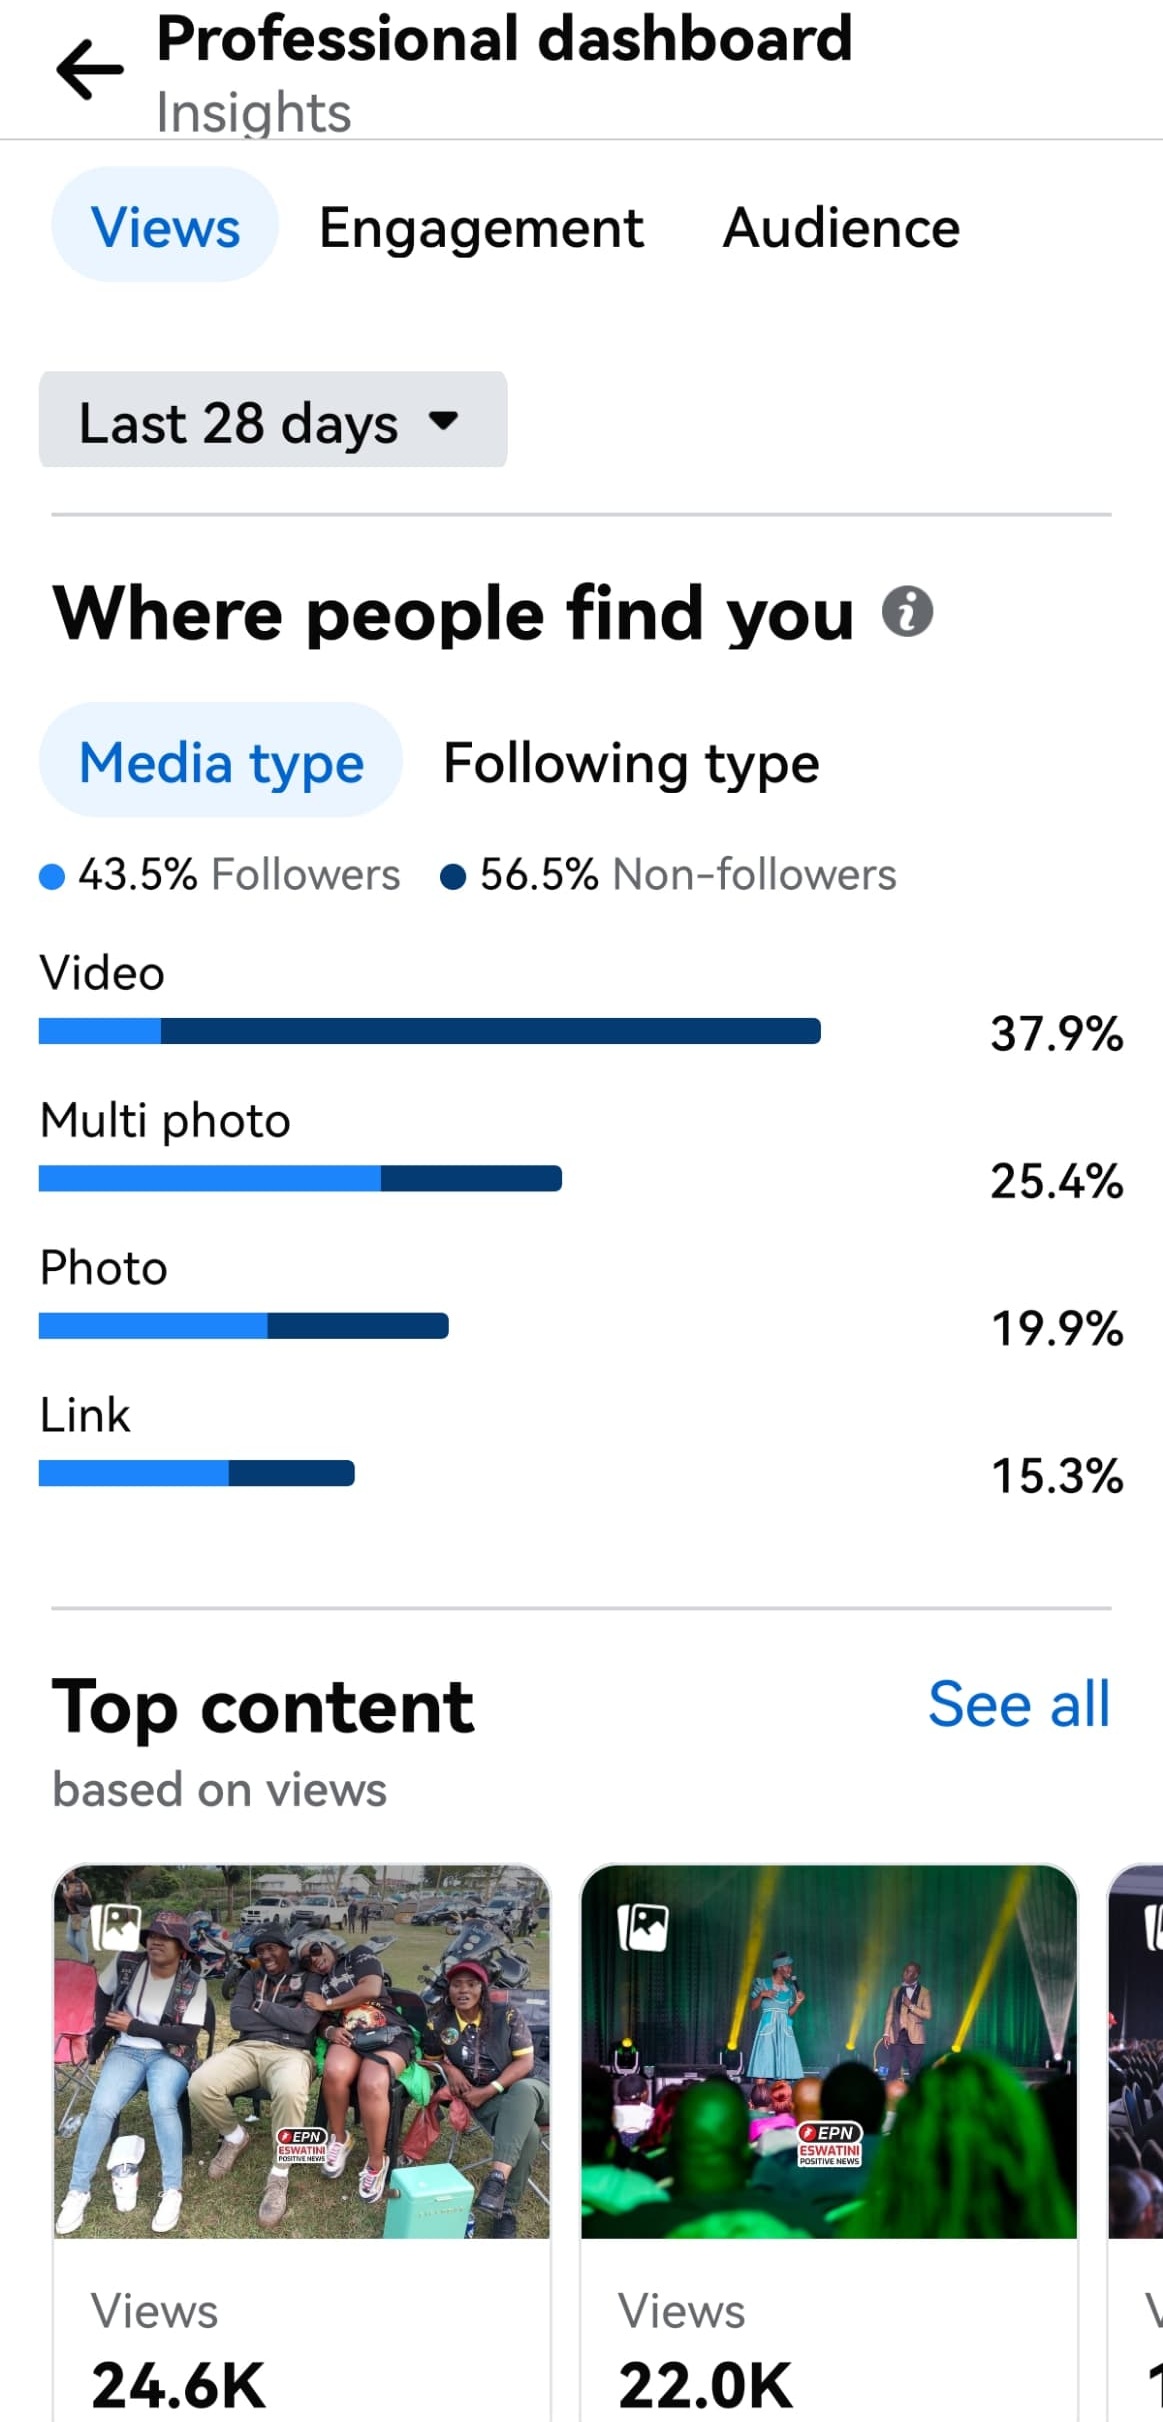Open the Audience tab

coord(841,228)
